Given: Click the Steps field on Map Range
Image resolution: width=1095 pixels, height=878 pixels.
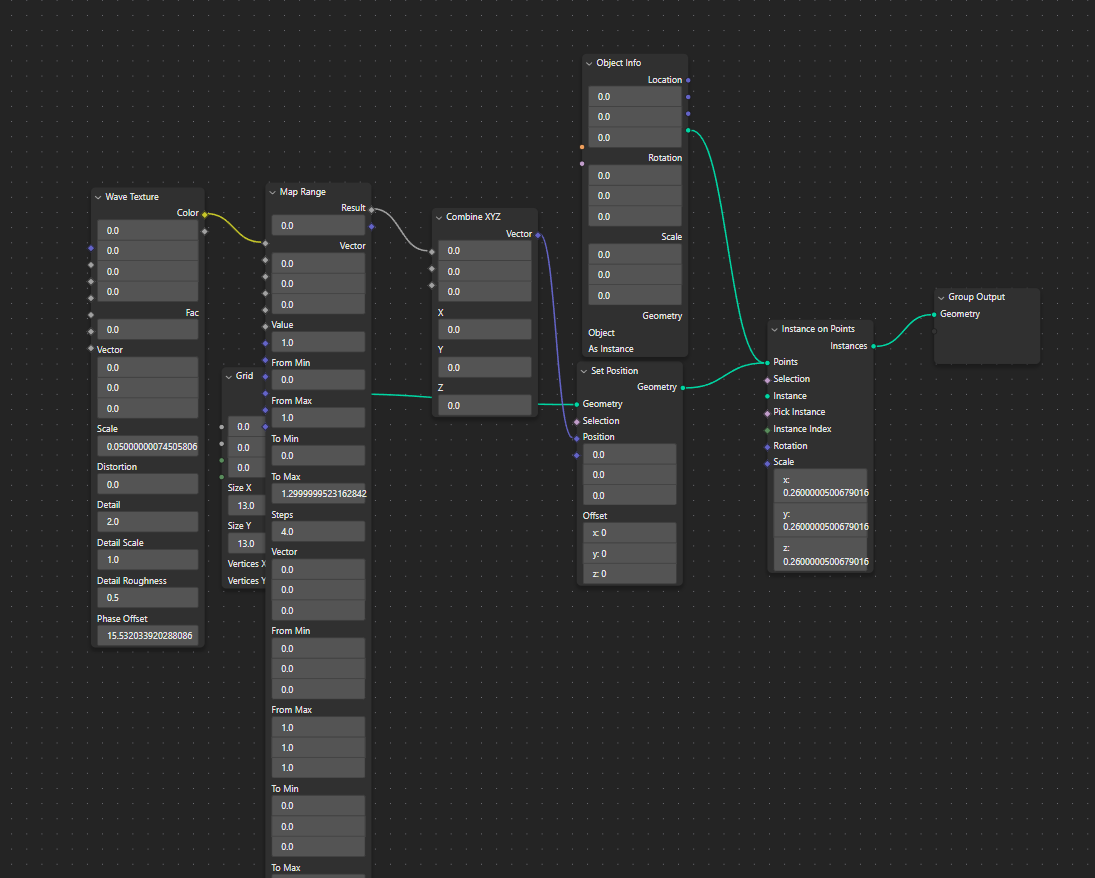Looking at the screenshot, I should pyautogui.click(x=318, y=531).
